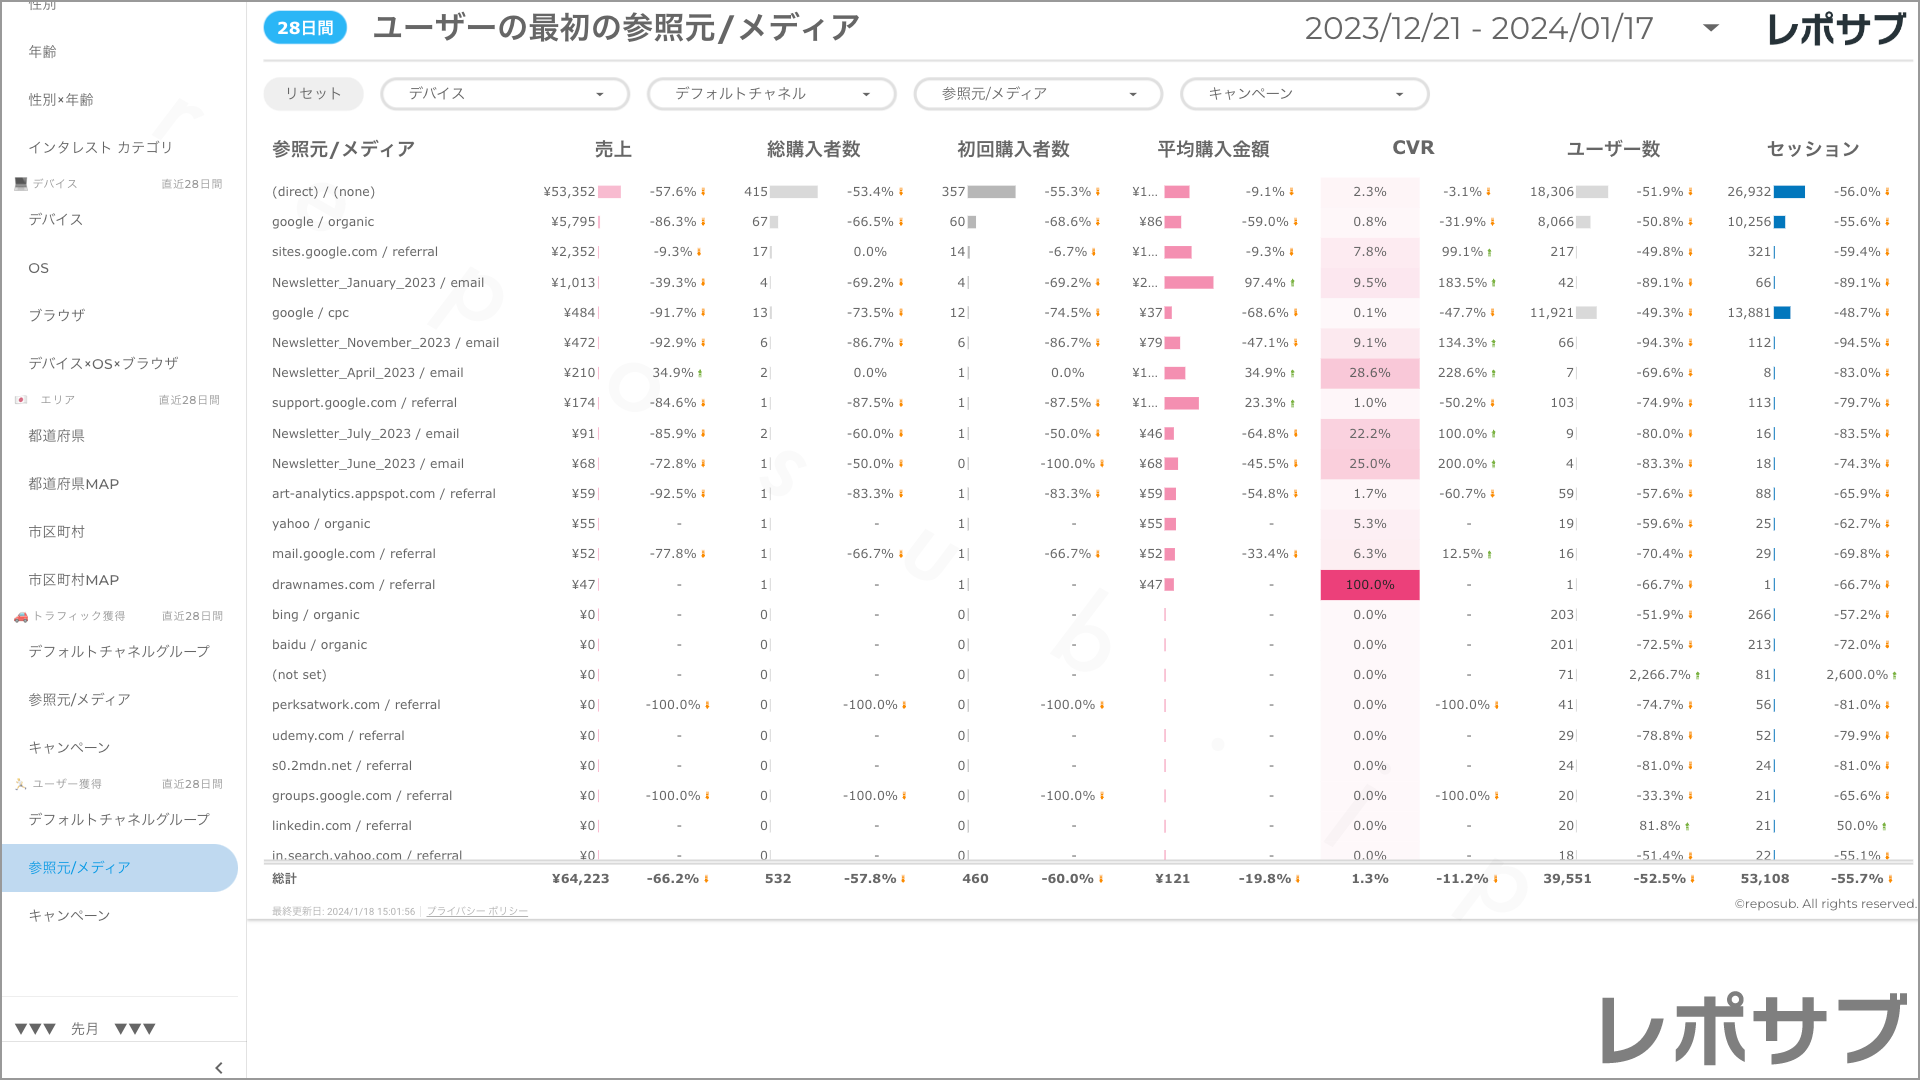1920x1080 pixels.
Task: Sort table by CVR column header
Action: point(1412,148)
